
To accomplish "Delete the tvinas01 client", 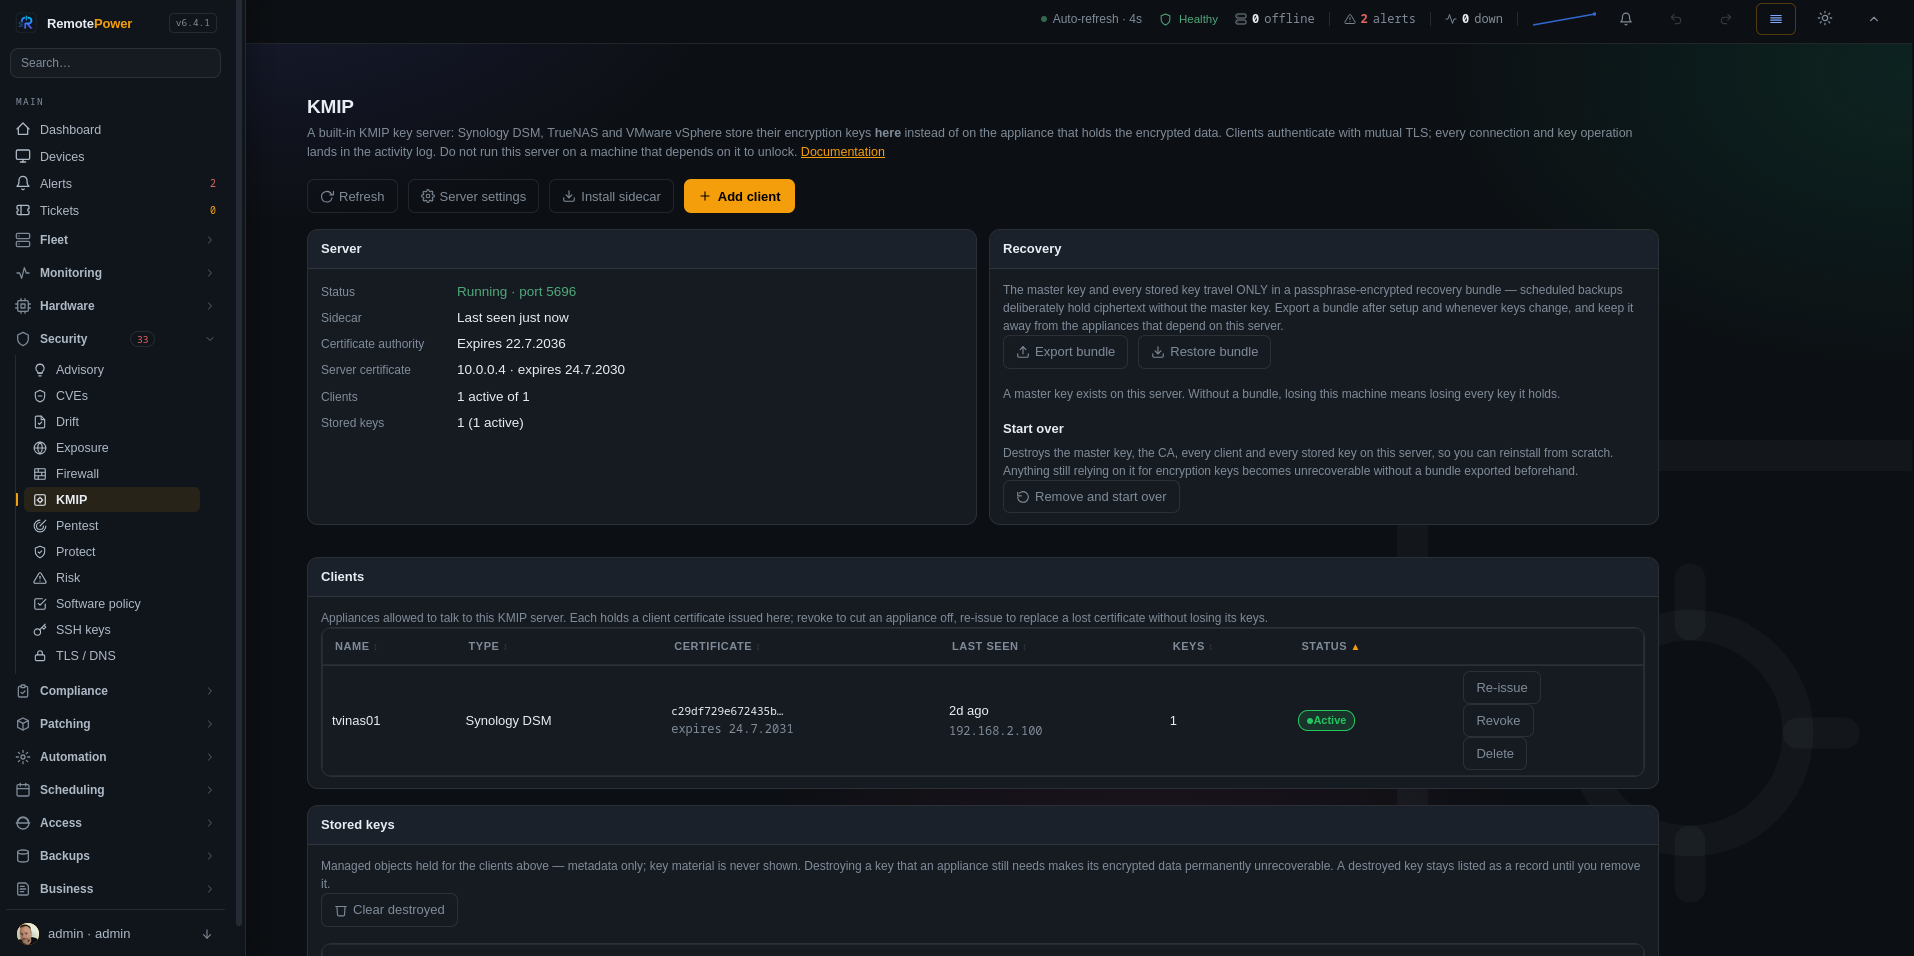I will coord(1494,754).
